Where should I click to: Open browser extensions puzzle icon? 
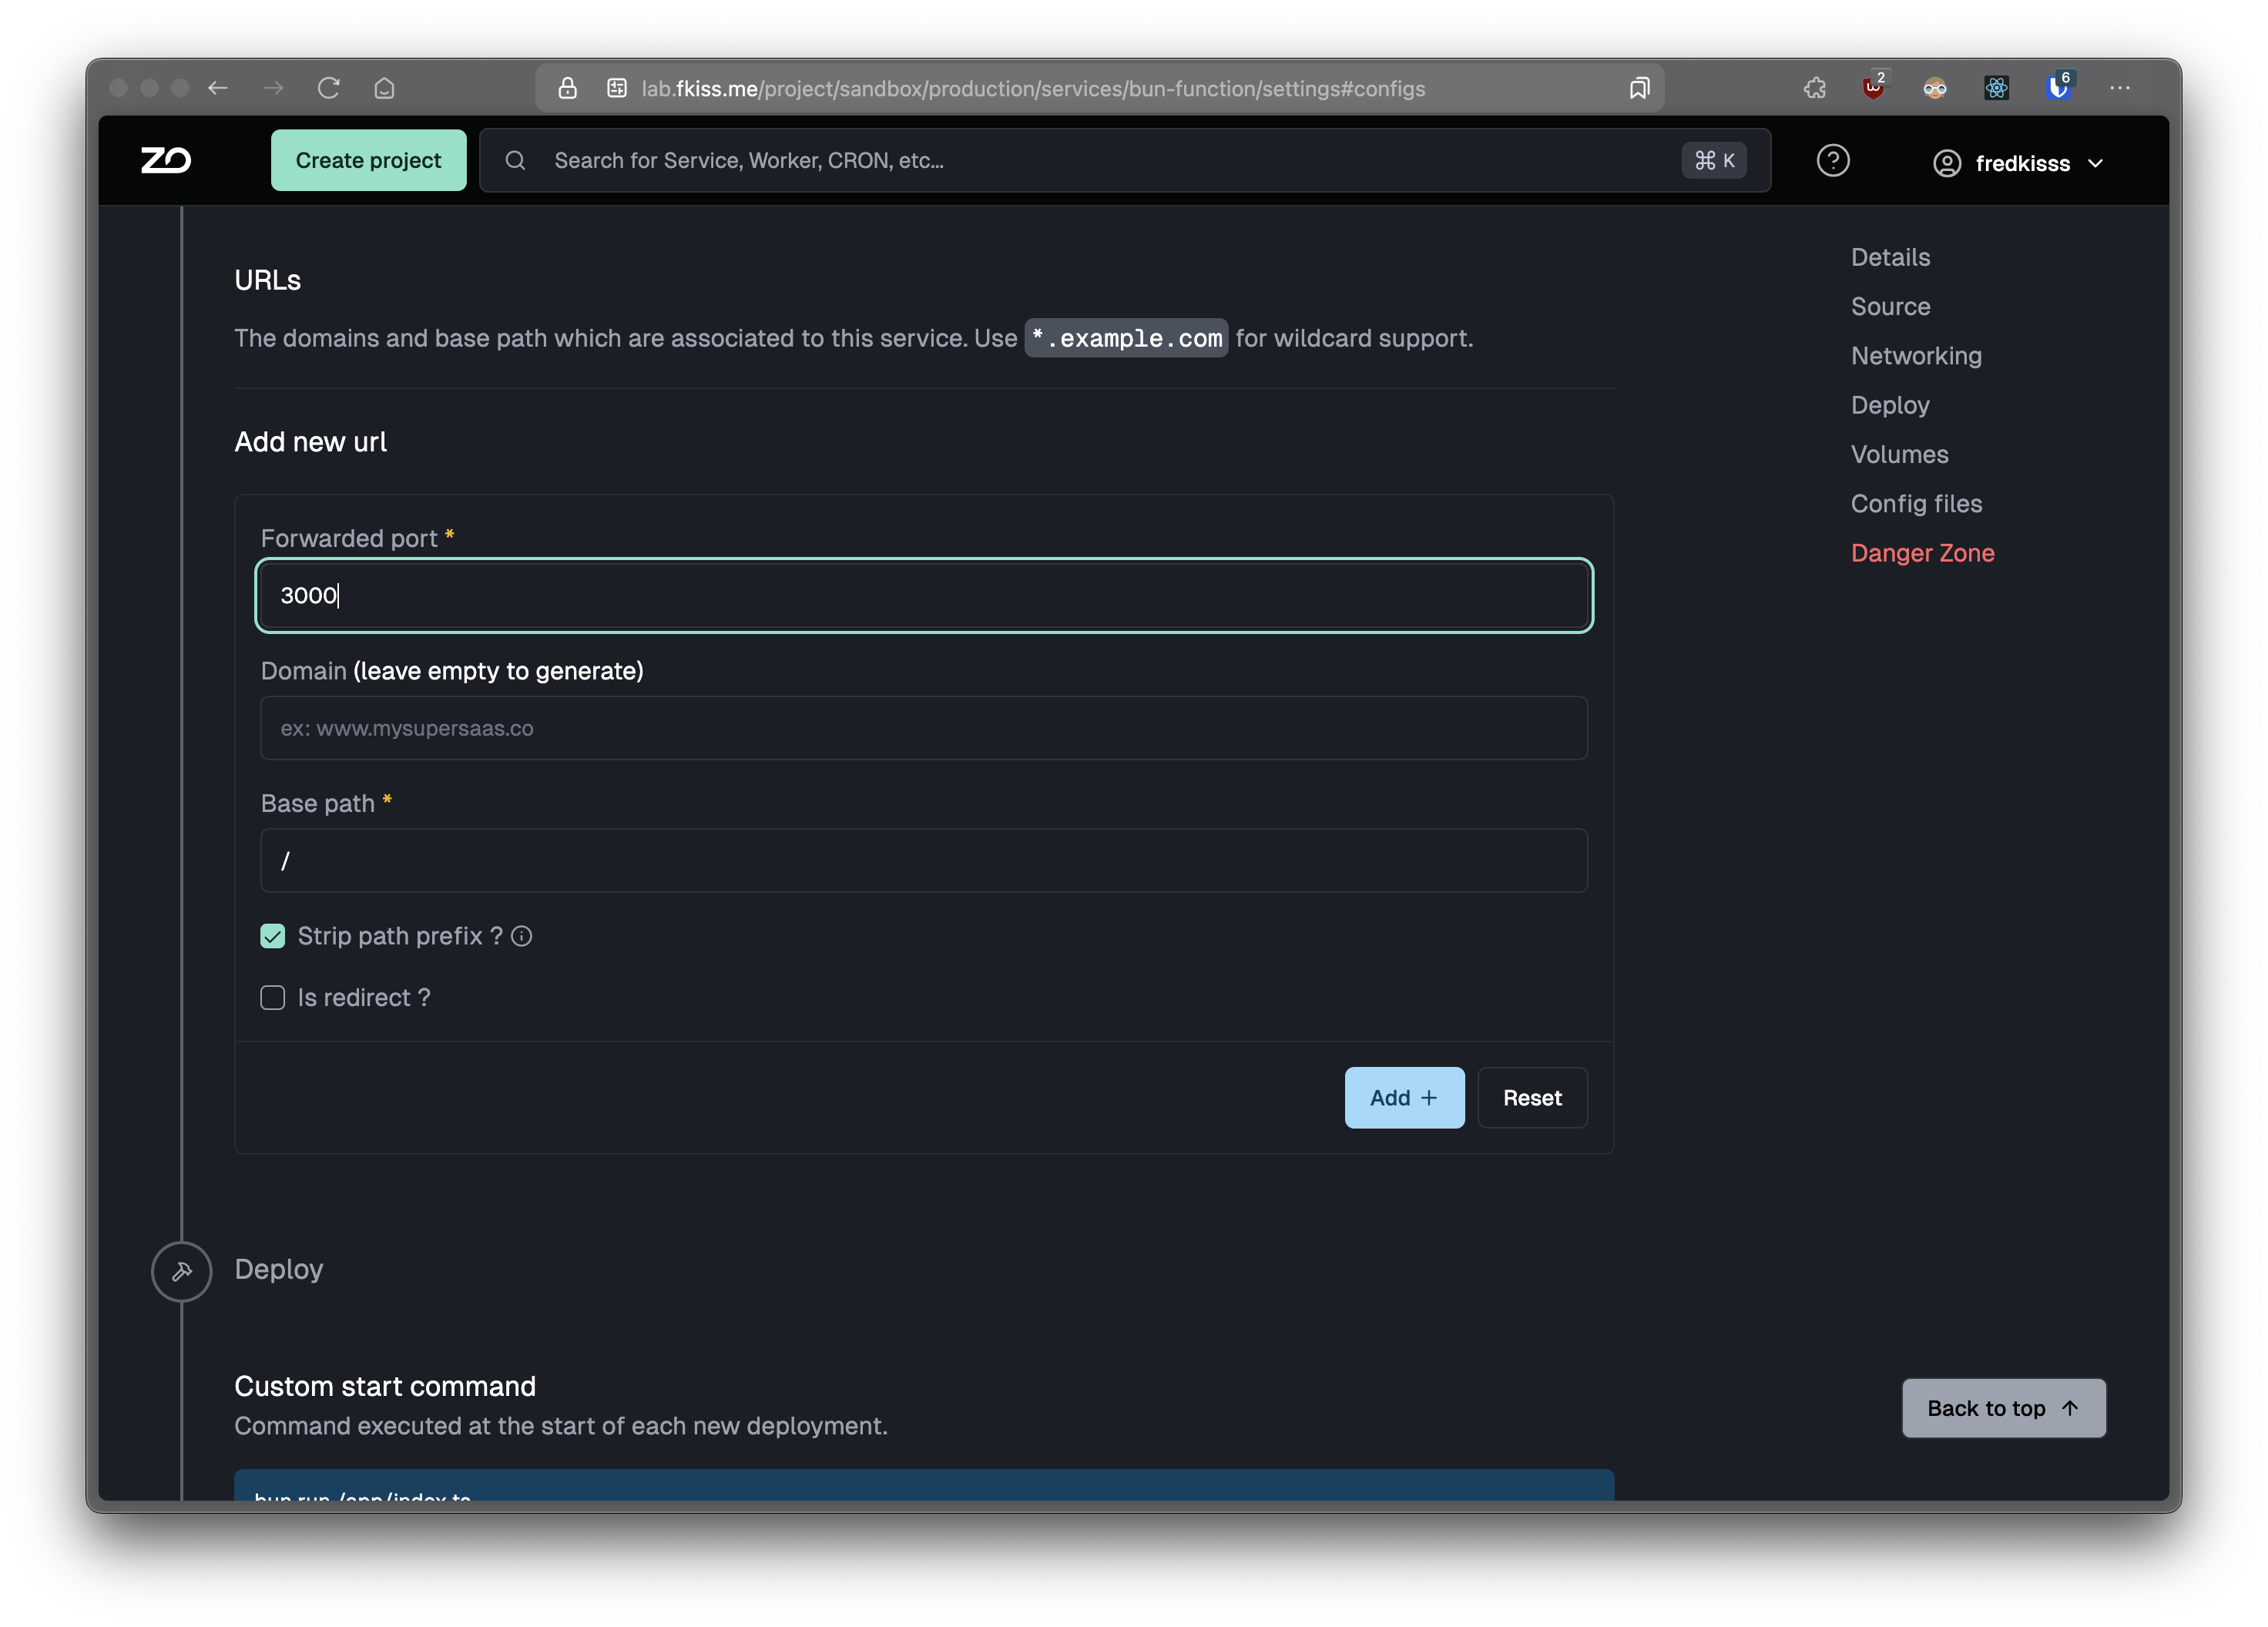pos(1815,88)
